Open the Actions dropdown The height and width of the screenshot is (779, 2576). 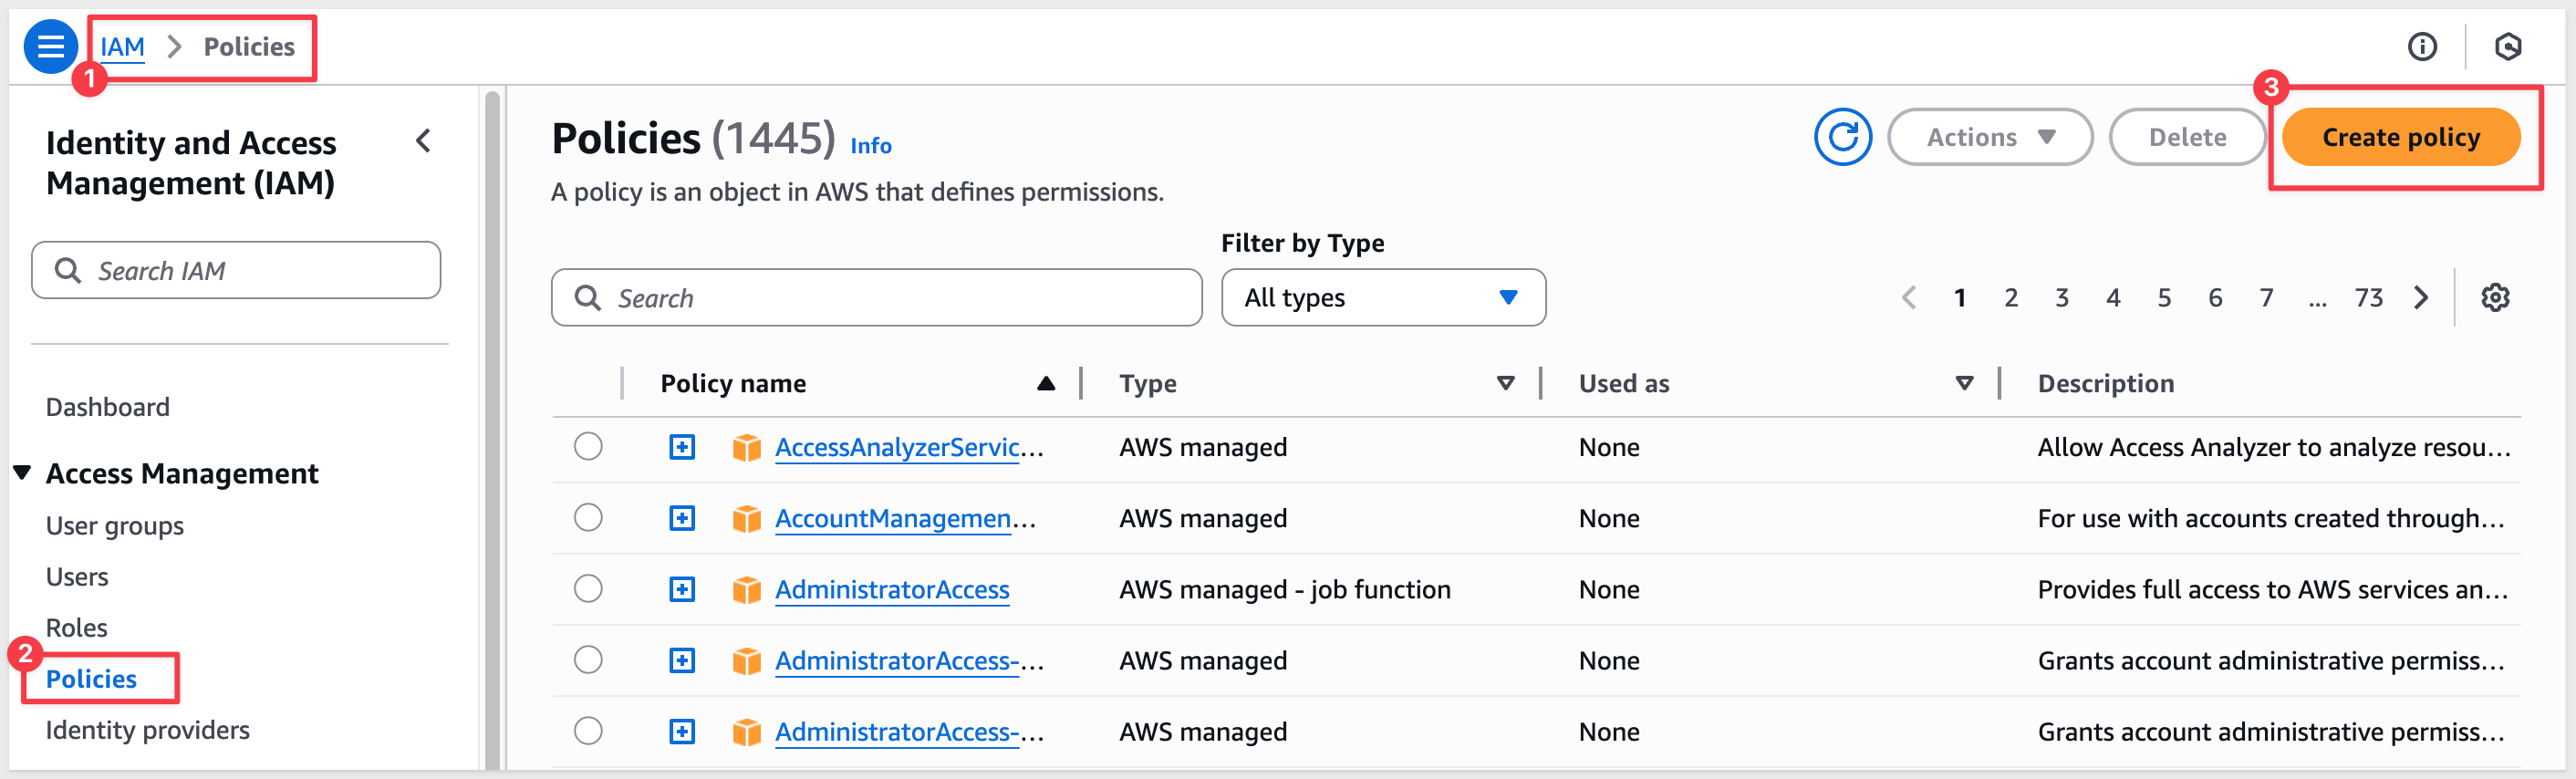(1989, 137)
